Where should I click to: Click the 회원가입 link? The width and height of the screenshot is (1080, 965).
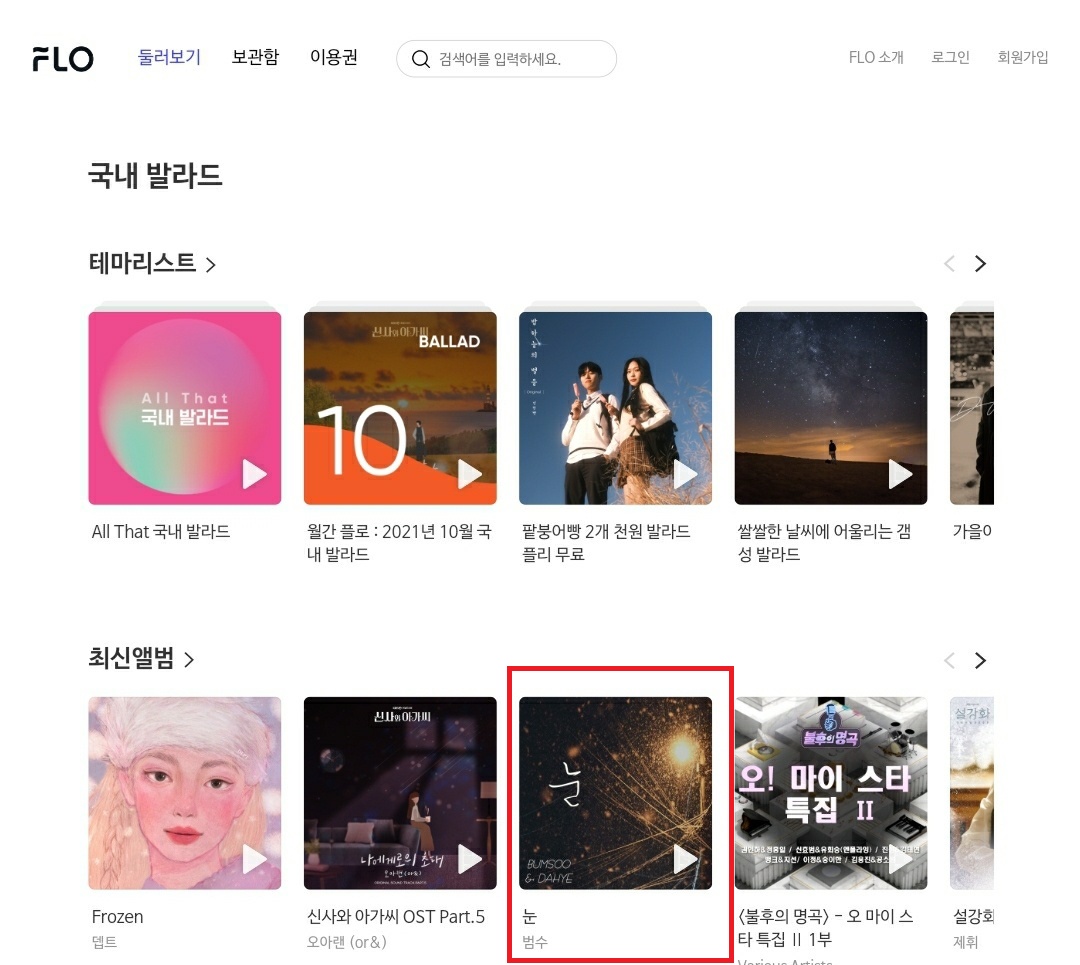coord(1023,58)
